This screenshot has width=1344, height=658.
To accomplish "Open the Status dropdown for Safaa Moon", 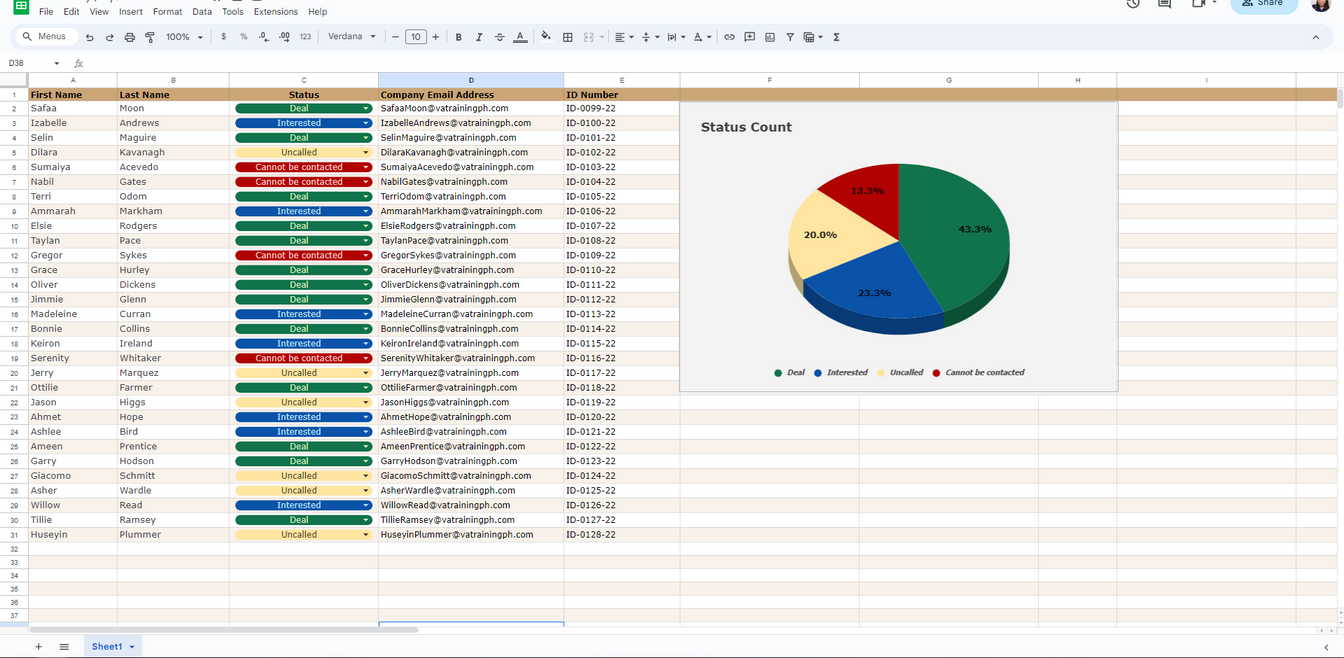I will click(x=366, y=108).
